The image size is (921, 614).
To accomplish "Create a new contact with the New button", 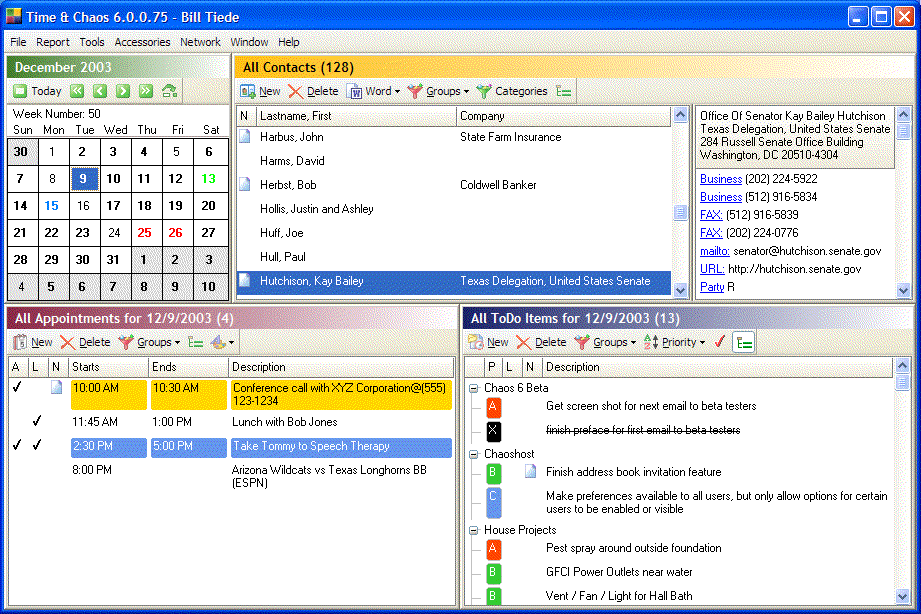I will tap(260, 91).
